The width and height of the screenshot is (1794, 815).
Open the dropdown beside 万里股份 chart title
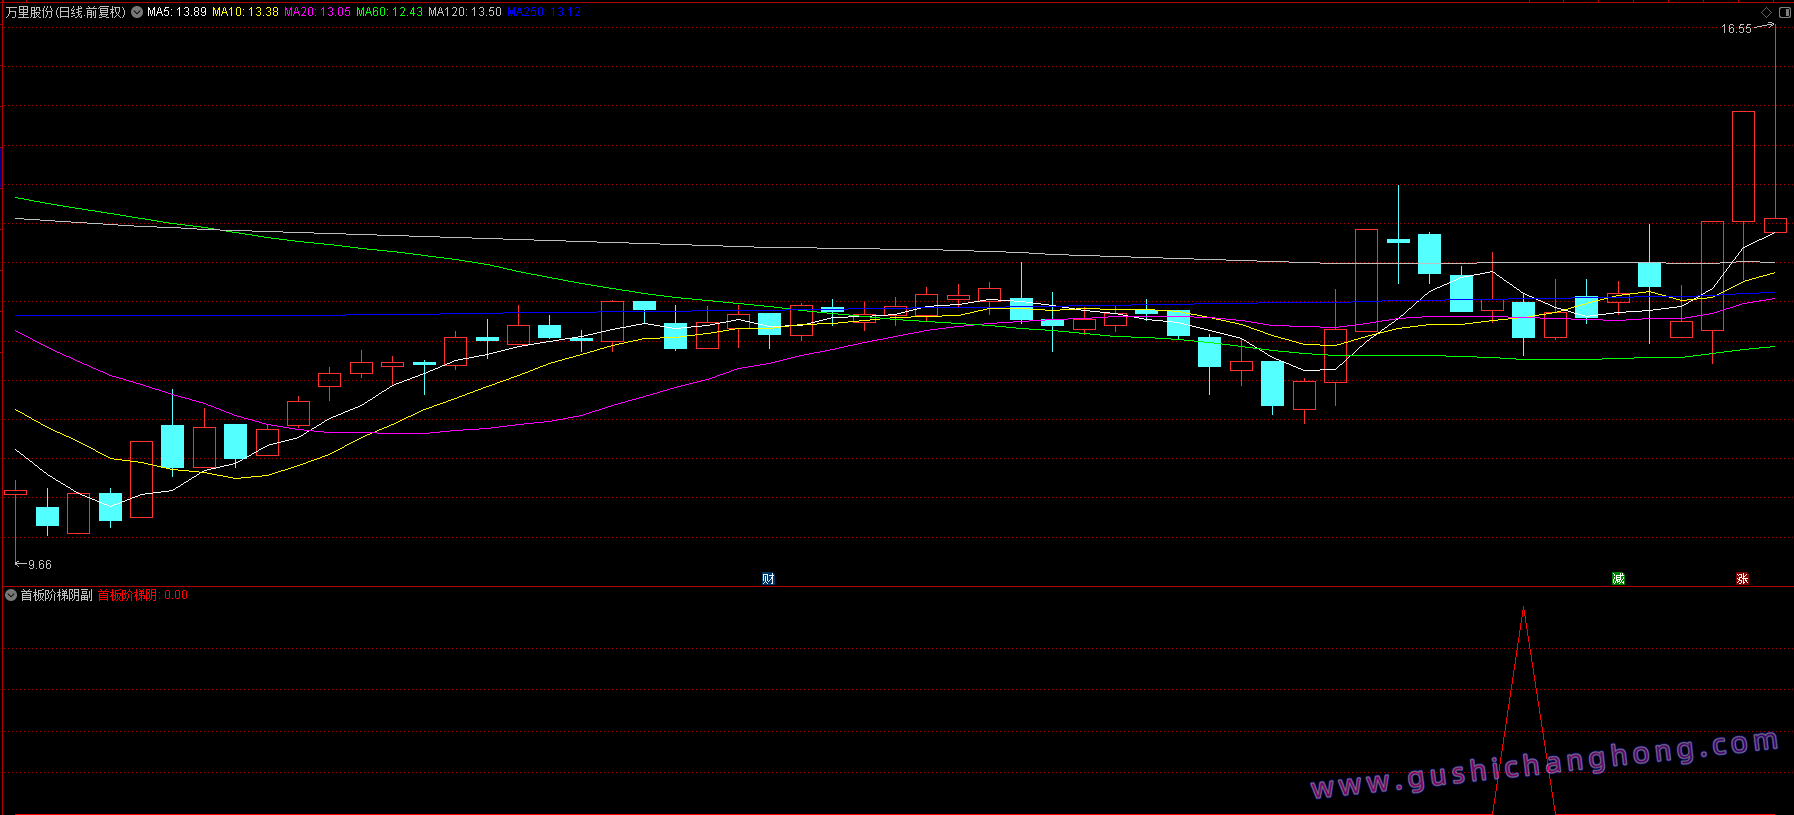click(137, 12)
